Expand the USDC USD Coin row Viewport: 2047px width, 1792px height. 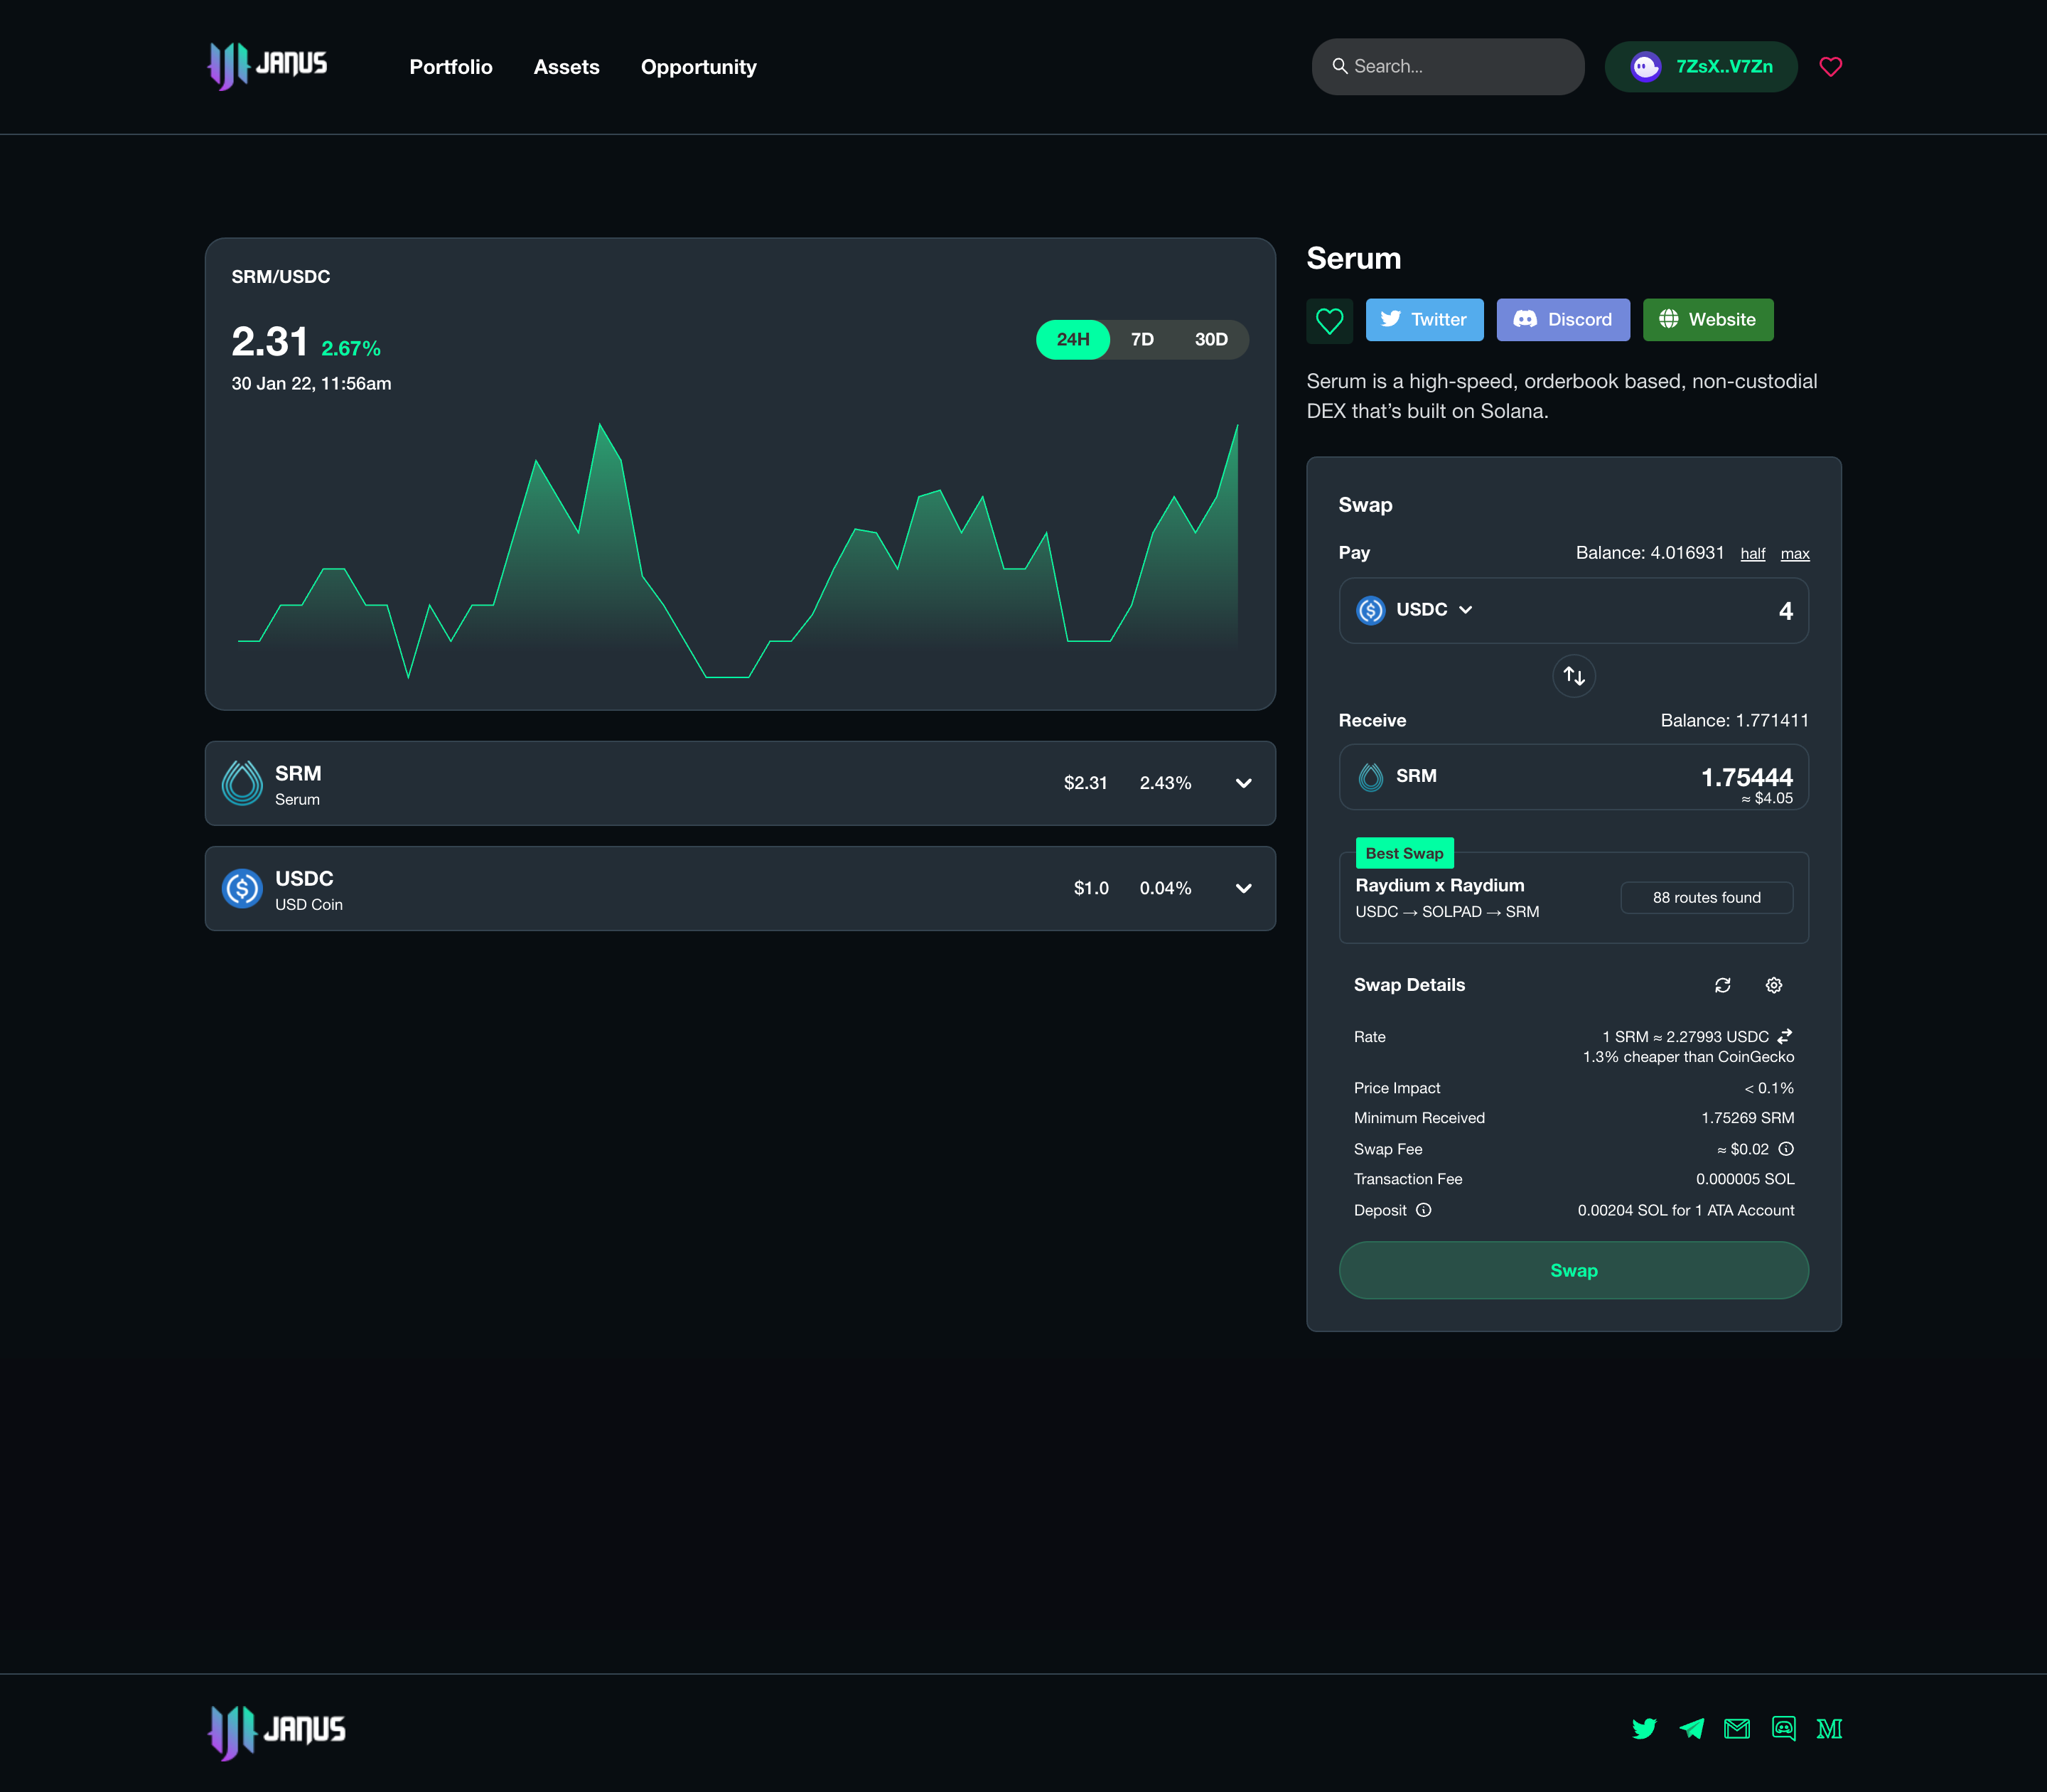(1243, 888)
